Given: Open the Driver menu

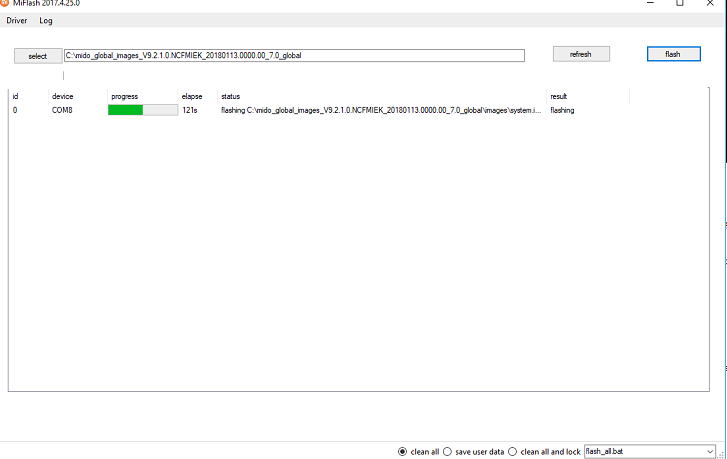Looking at the screenshot, I should 17,20.
